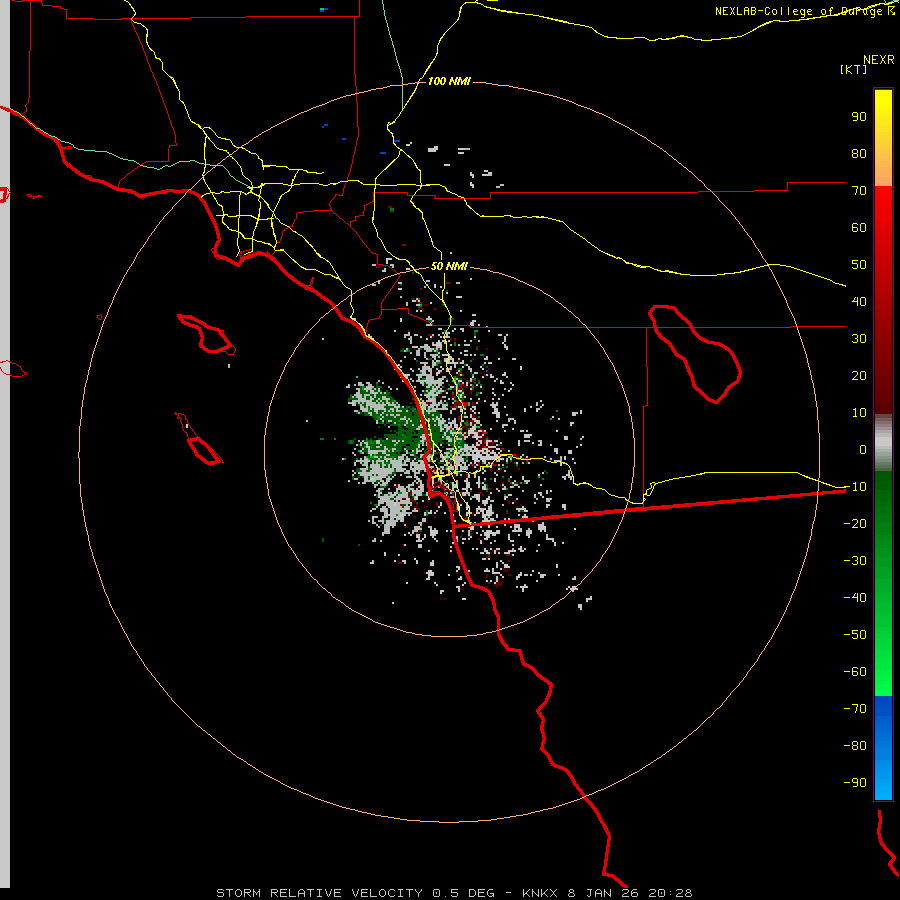This screenshot has height=900, width=900.
Task: Click the -20 value on velocity scale
Action: tap(855, 523)
